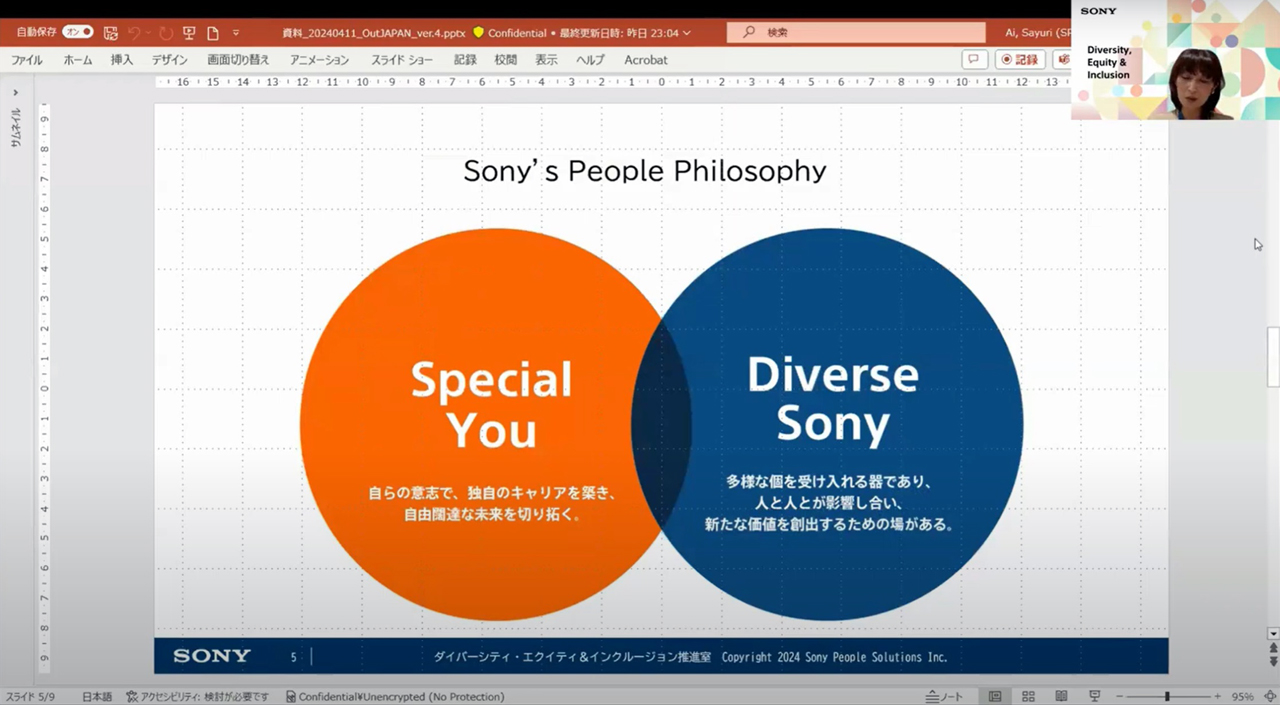Switch to Slide Sorter view icon
This screenshot has width=1280, height=705.
click(1028, 696)
